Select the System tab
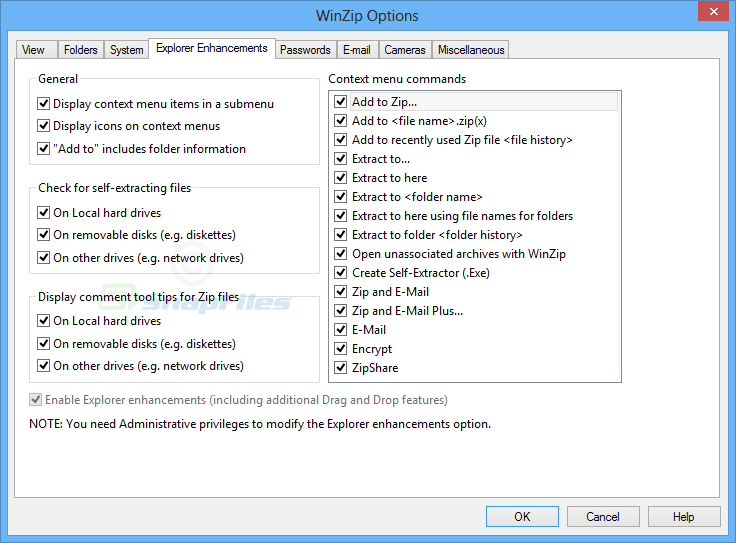The height and width of the screenshot is (543, 736). click(x=127, y=50)
